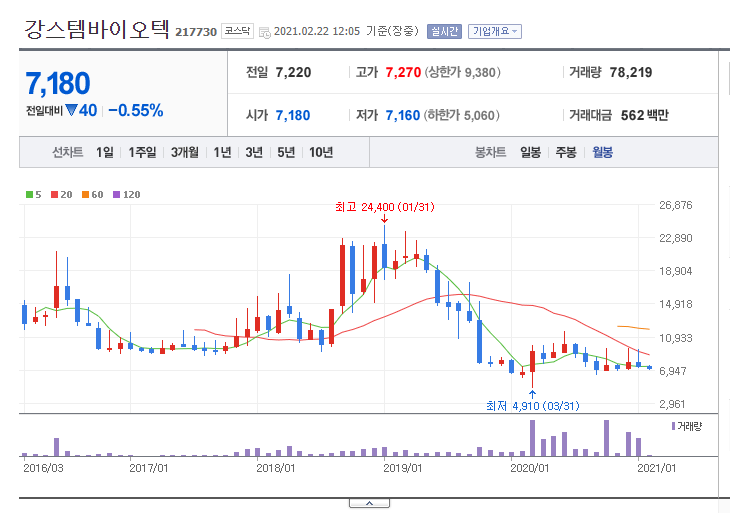Viewport: 730px width, 513px height.
Task: Select the 1년 line chart period
Action: pyautogui.click(x=223, y=152)
